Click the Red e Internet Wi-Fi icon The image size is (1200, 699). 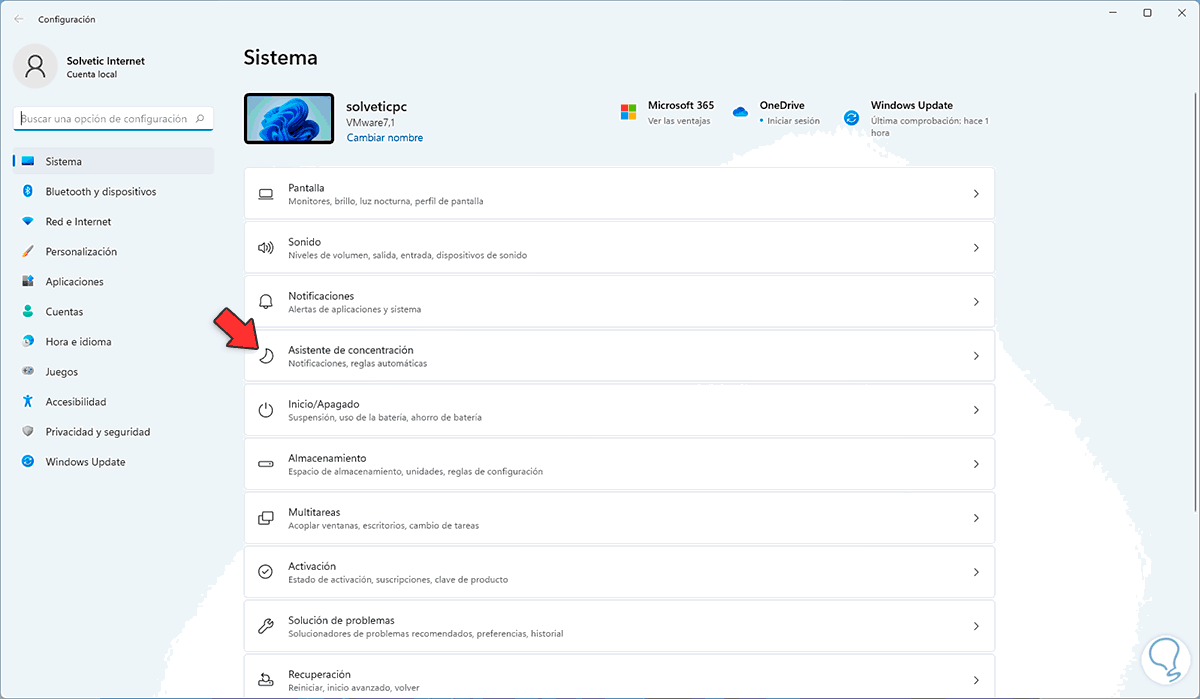click(x=28, y=221)
